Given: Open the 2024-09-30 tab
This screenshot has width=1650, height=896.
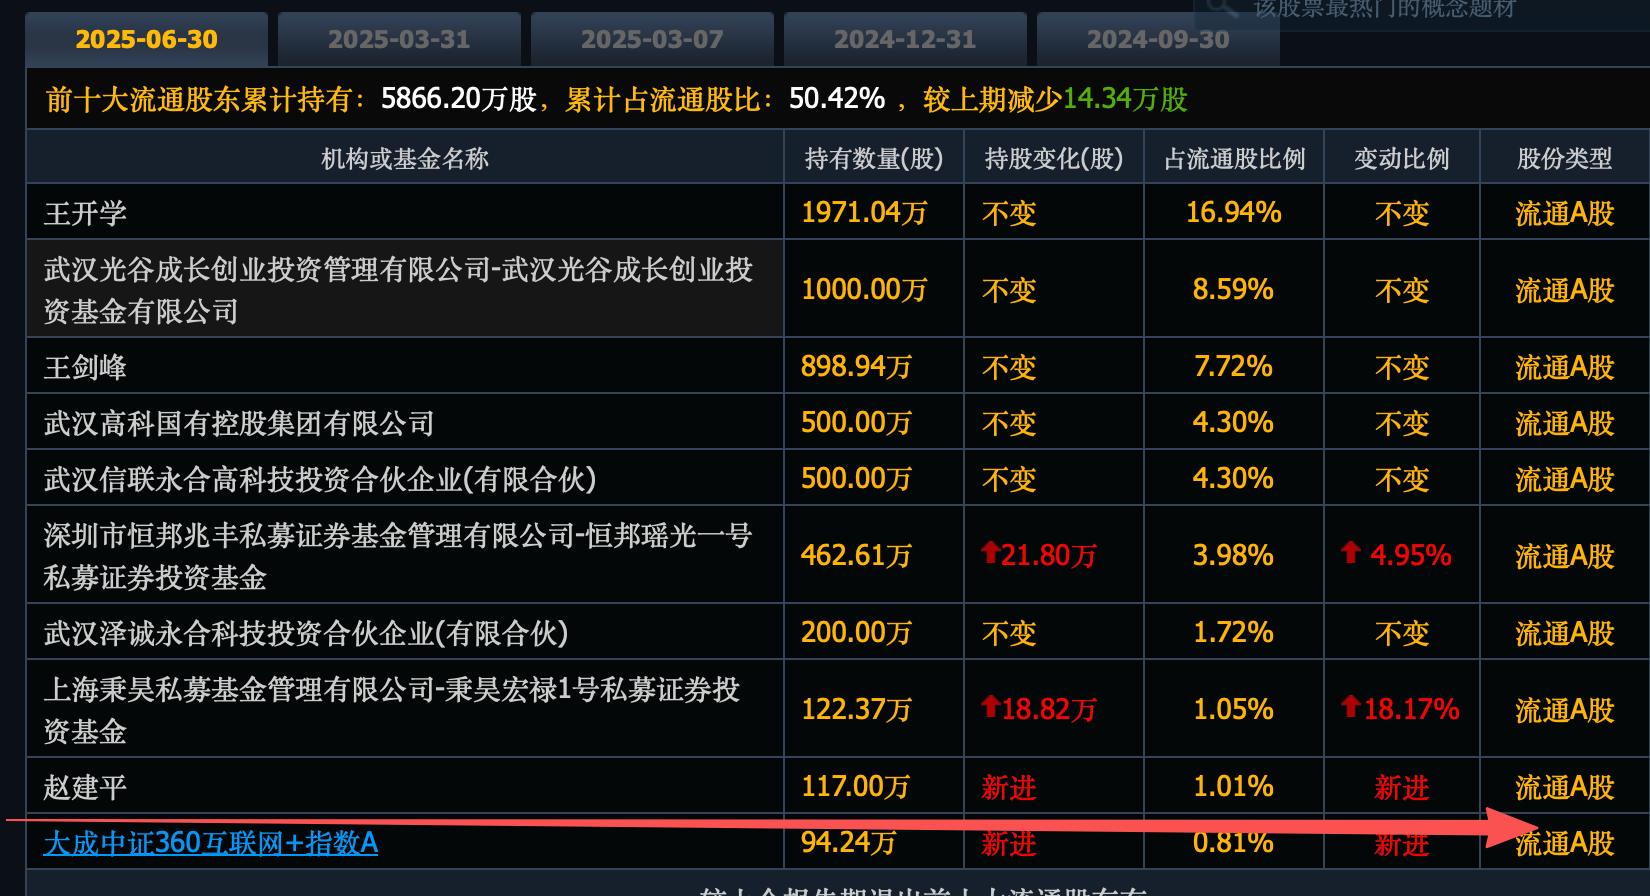Looking at the screenshot, I should (x=1158, y=40).
